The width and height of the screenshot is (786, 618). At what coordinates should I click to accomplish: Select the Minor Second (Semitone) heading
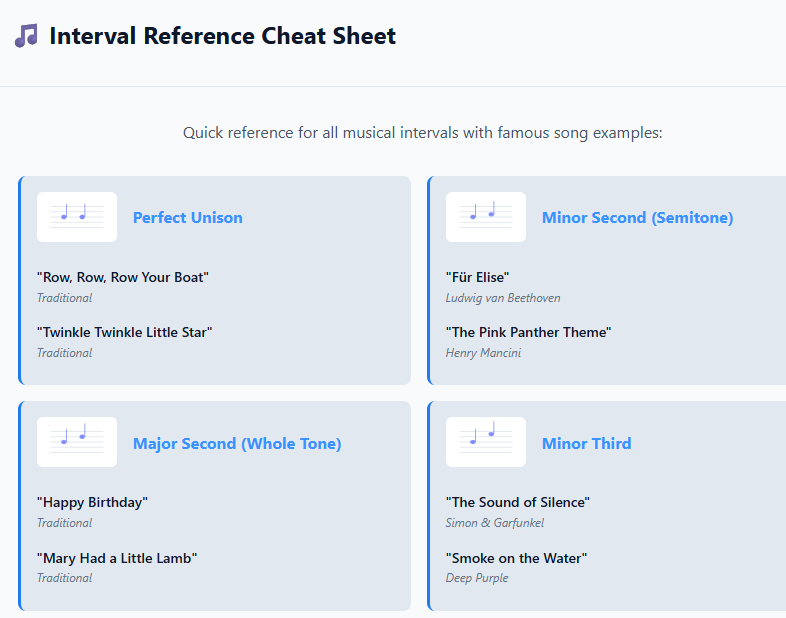pos(637,218)
